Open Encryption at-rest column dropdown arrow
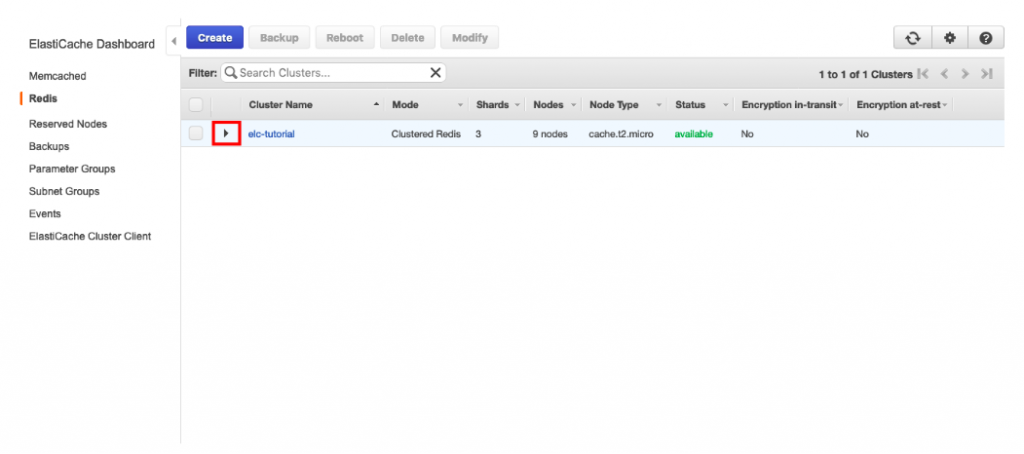1024x454 pixels. (944, 105)
